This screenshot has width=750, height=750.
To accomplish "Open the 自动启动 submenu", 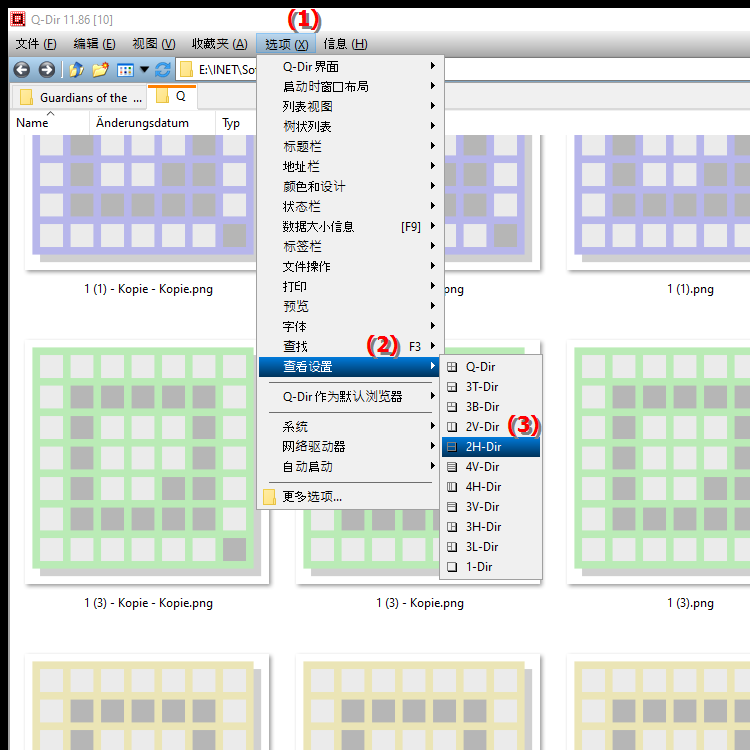I will (350, 467).
